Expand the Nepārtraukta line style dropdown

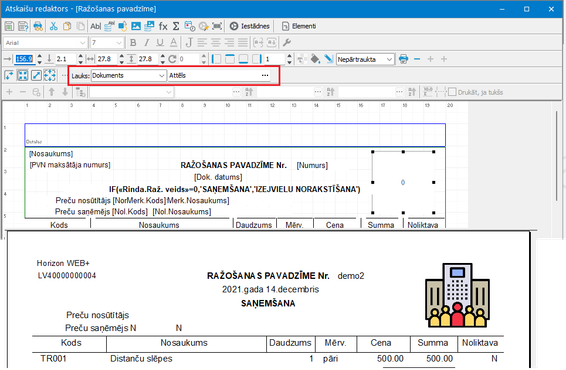[x=389, y=59]
